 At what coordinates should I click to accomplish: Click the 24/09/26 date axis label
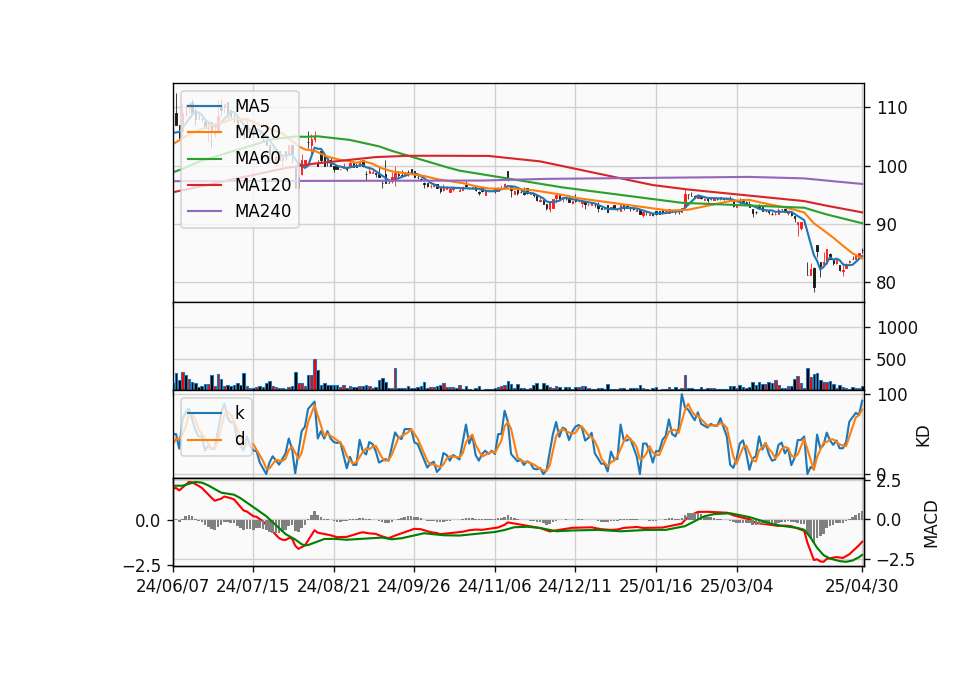(x=413, y=586)
